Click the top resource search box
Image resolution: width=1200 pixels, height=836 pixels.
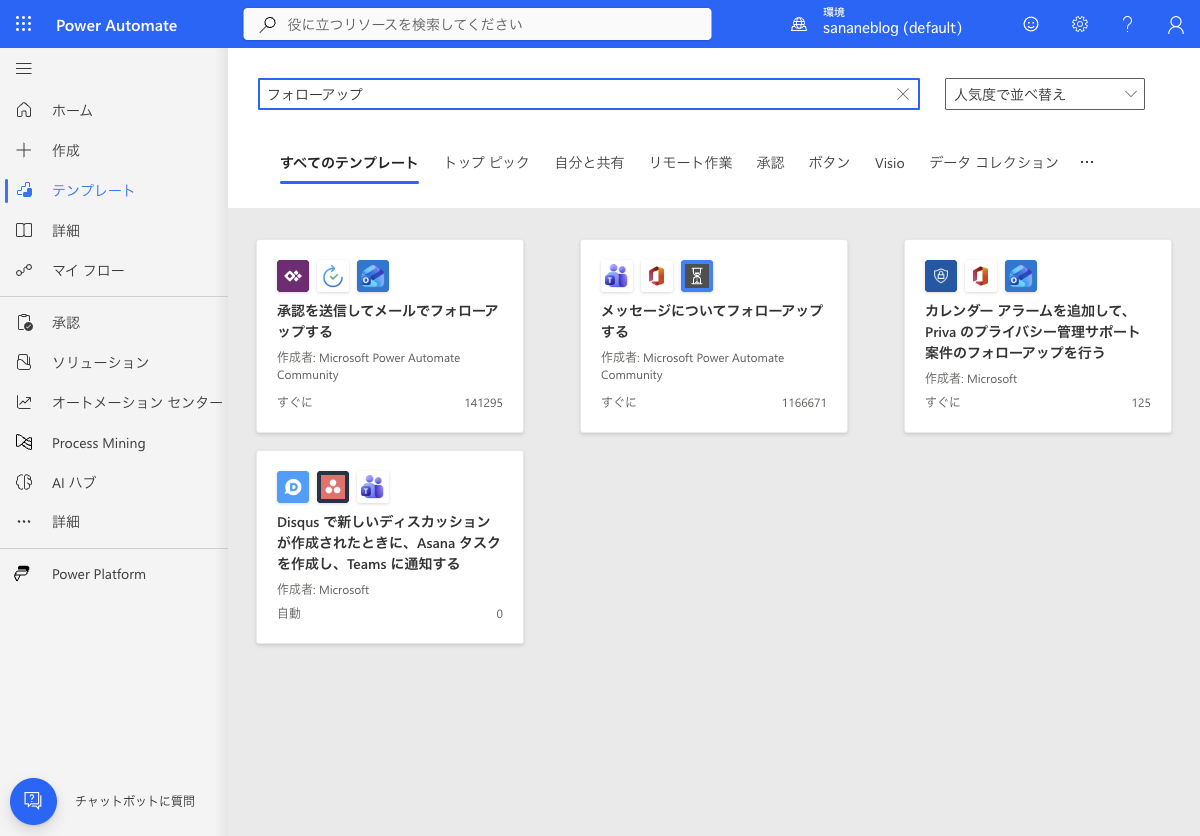point(477,24)
